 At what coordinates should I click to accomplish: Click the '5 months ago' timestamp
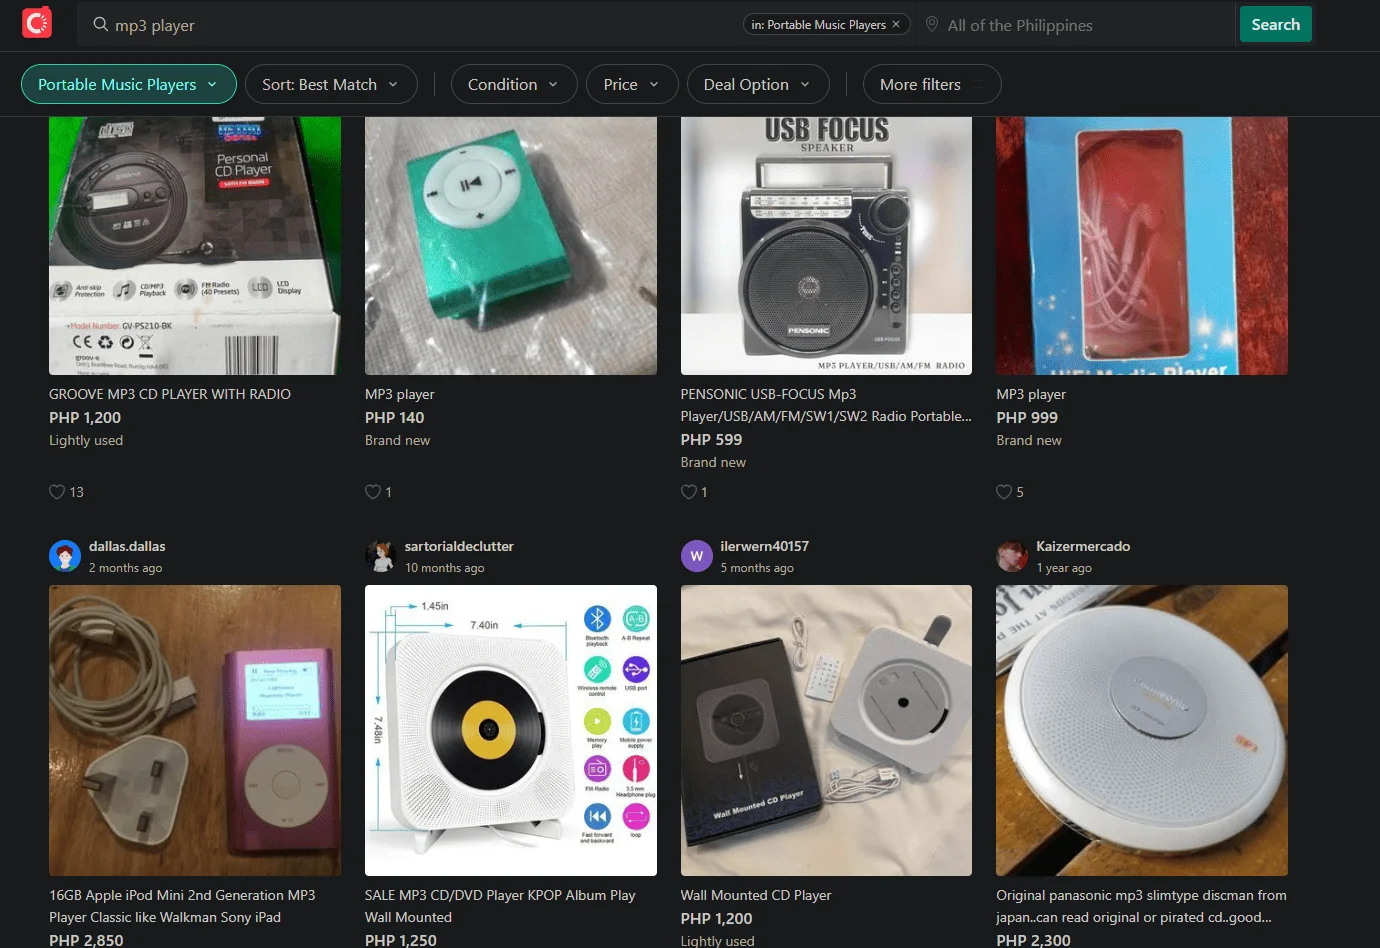(x=757, y=568)
